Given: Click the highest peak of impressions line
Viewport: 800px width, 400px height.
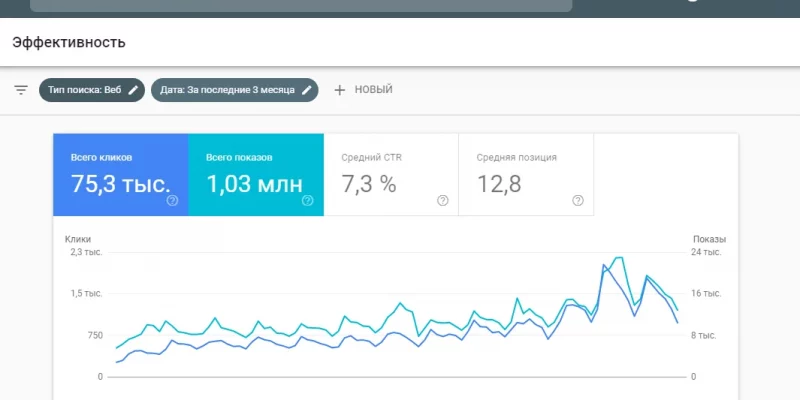Looking at the screenshot, I should [619, 258].
